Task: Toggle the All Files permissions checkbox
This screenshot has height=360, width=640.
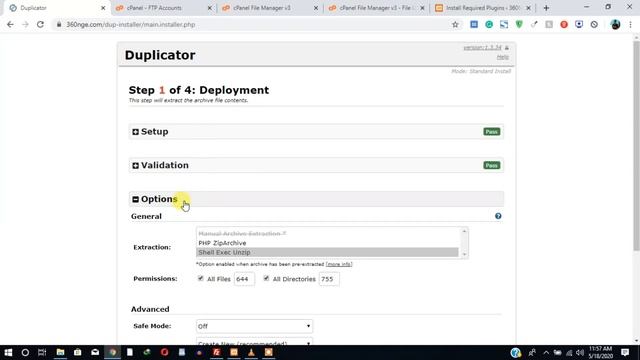Action: click(x=200, y=278)
